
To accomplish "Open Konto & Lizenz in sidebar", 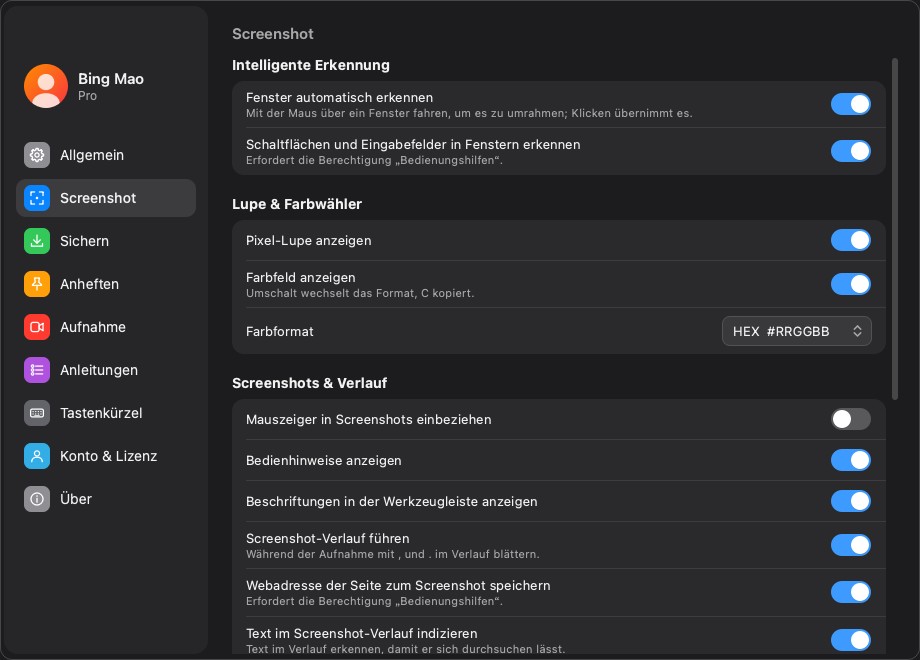I will (x=106, y=456).
